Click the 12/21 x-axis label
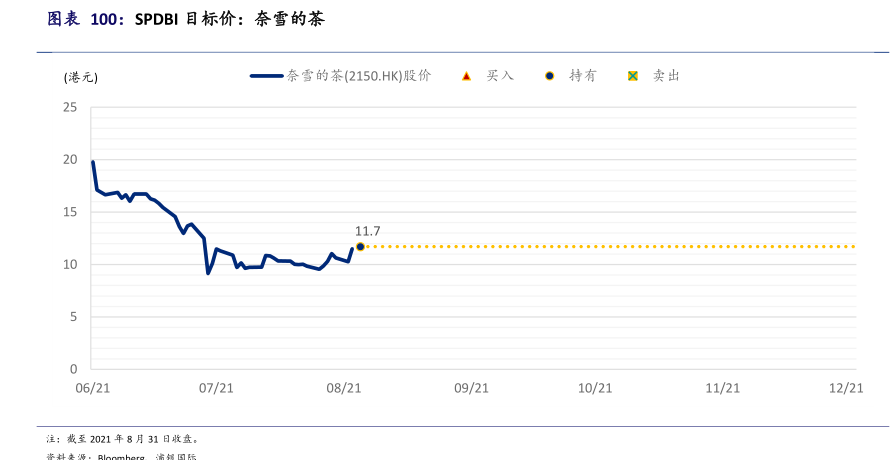The image size is (894, 460). [x=846, y=388]
